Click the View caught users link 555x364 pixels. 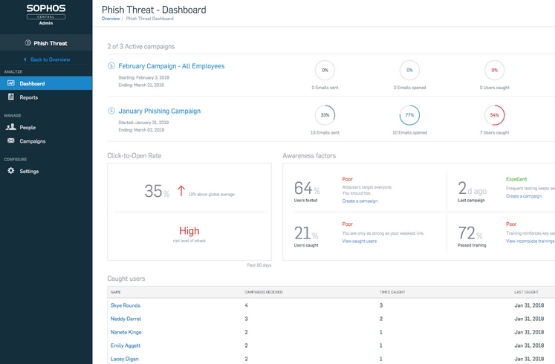point(359,241)
